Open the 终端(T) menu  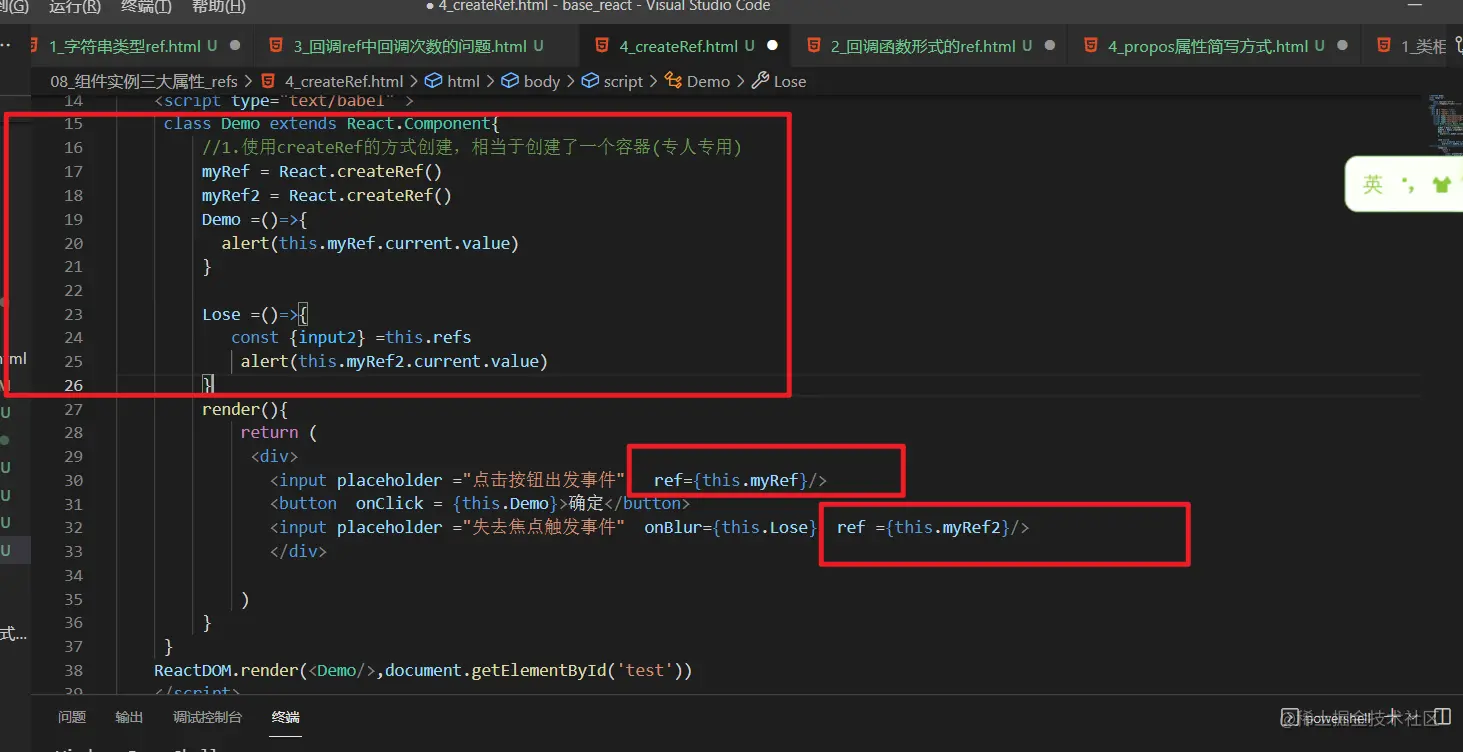pos(146,6)
